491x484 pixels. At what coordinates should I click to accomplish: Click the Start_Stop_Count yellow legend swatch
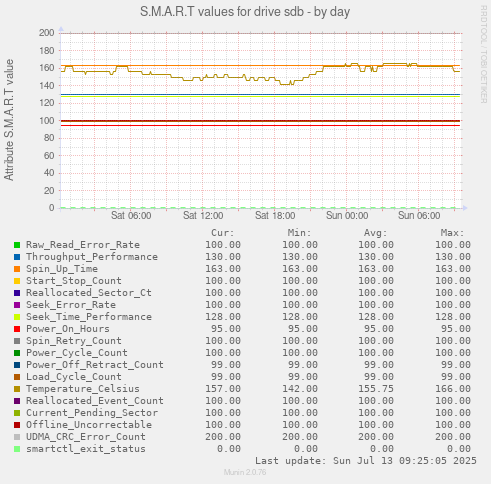(x=17, y=281)
